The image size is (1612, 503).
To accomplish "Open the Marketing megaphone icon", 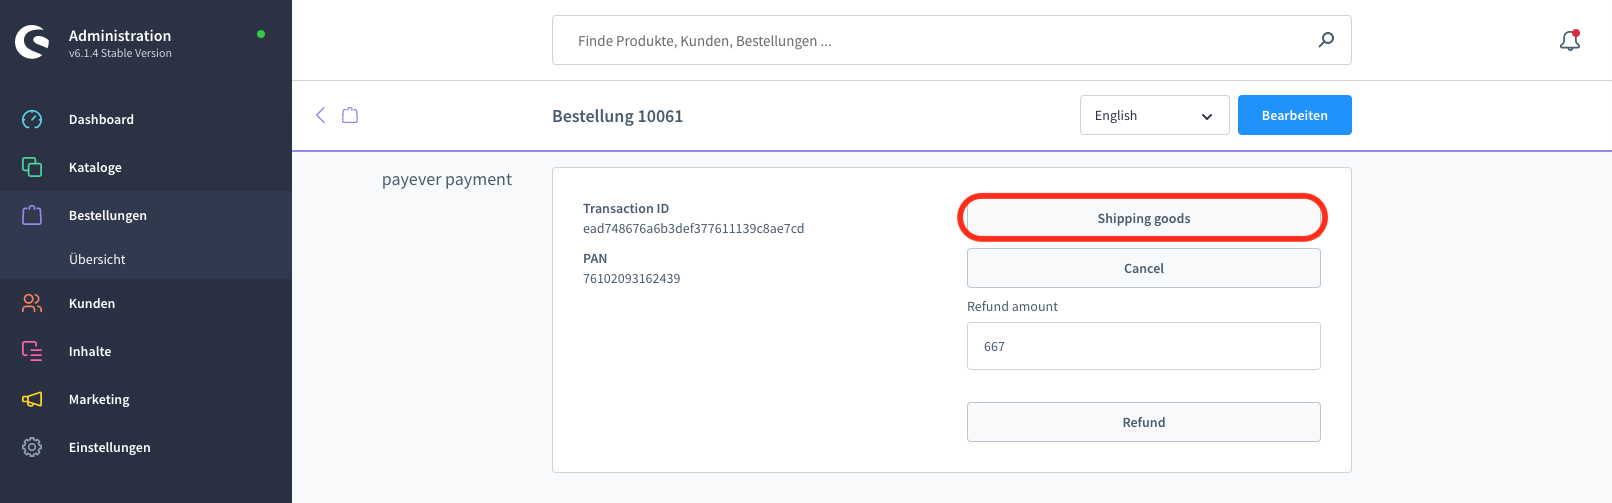I will 32,399.
